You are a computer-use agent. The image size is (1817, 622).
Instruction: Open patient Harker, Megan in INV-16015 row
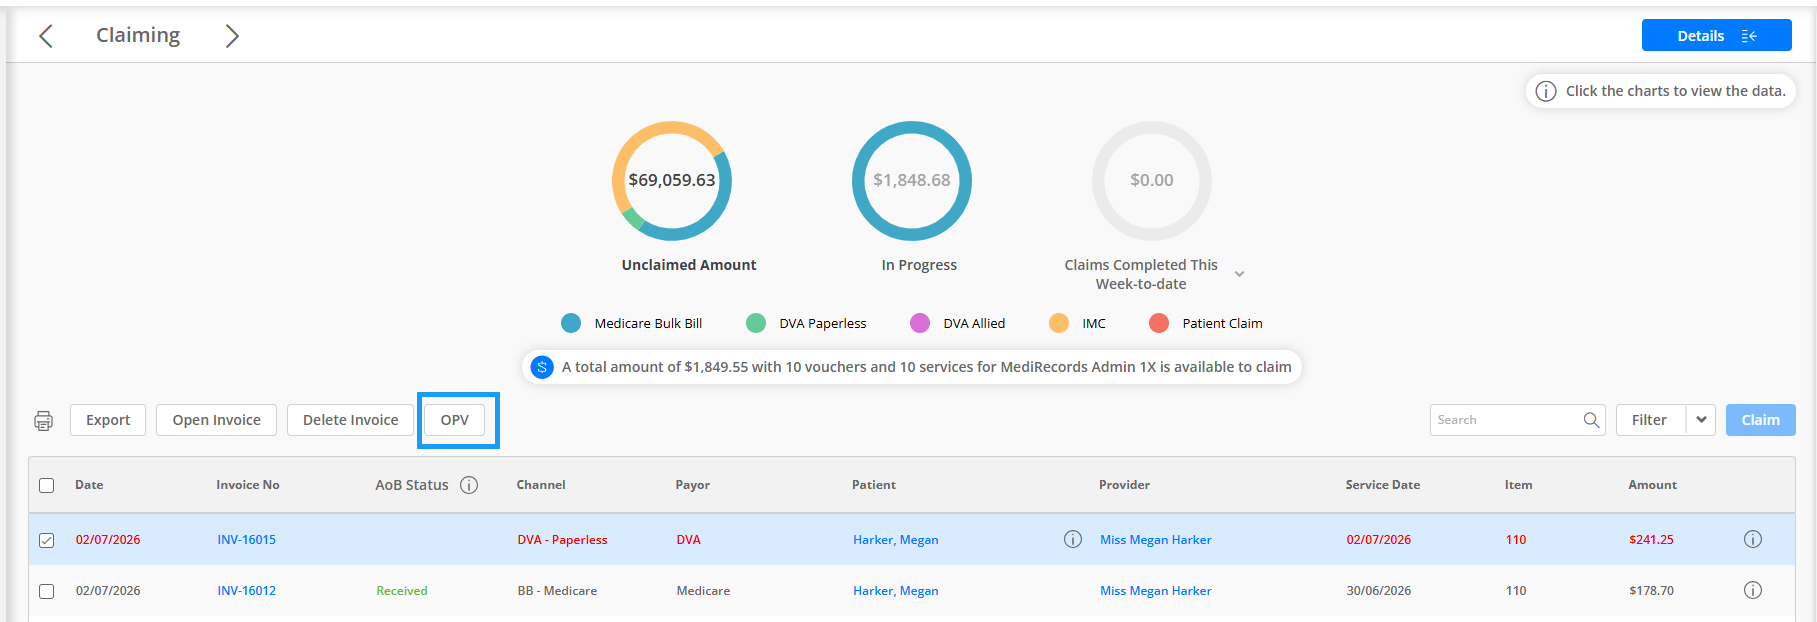[x=896, y=540]
